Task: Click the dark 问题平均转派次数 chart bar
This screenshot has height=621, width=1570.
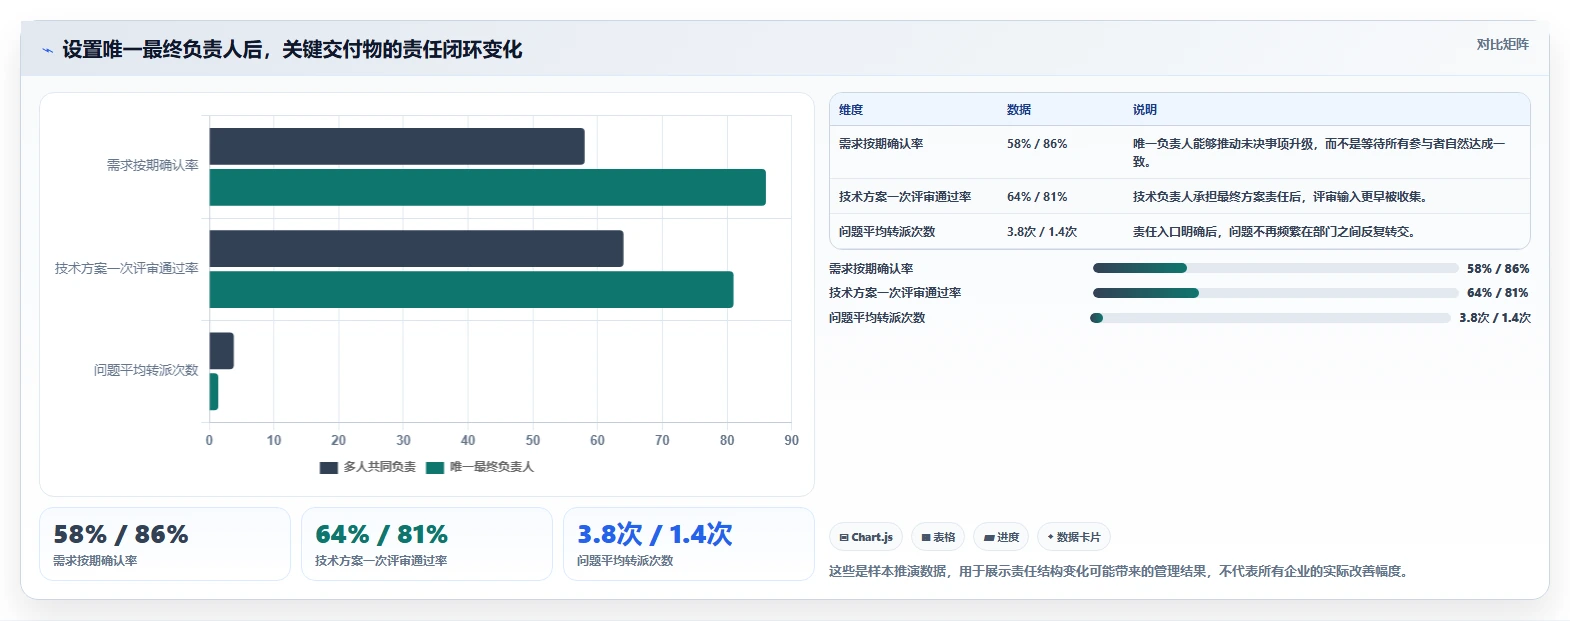Action: tap(222, 351)
